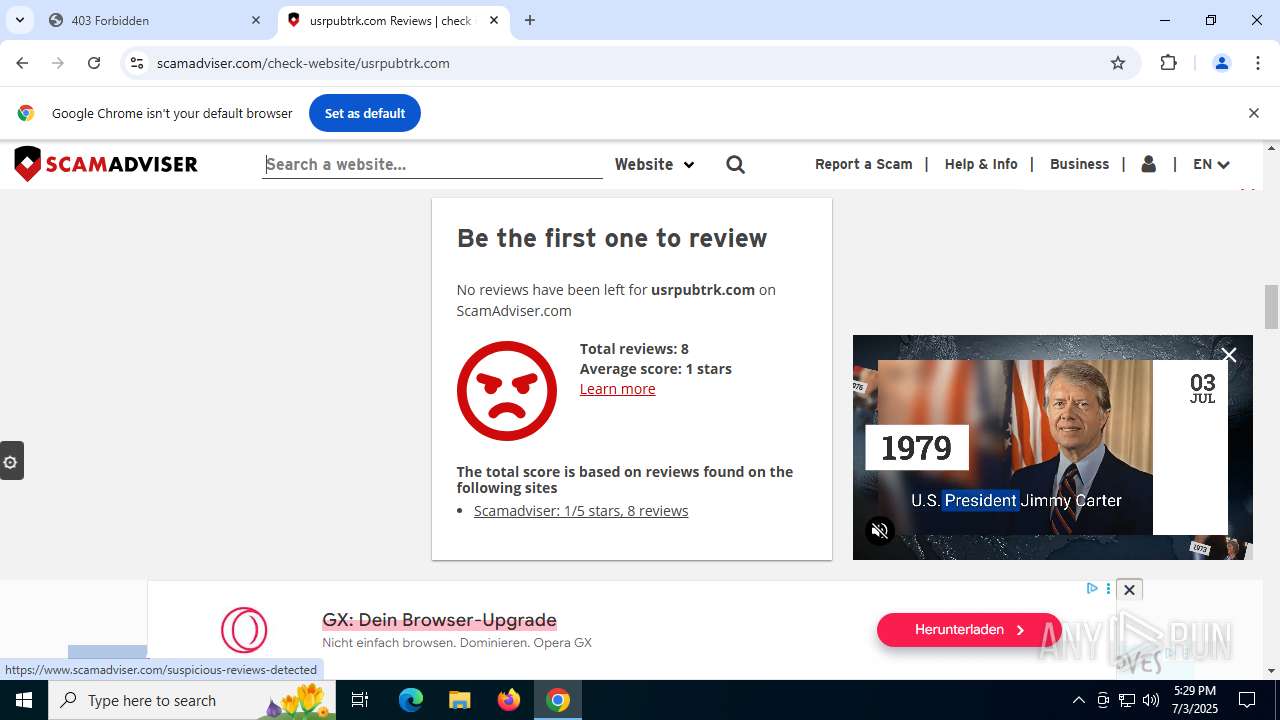Select the usrpubtrk.com Reviews tab

coord(393,20)
